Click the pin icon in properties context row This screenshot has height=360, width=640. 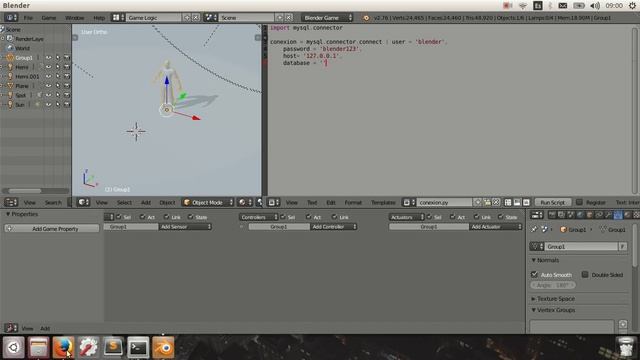pyautogui.click(x=534, y=229)
